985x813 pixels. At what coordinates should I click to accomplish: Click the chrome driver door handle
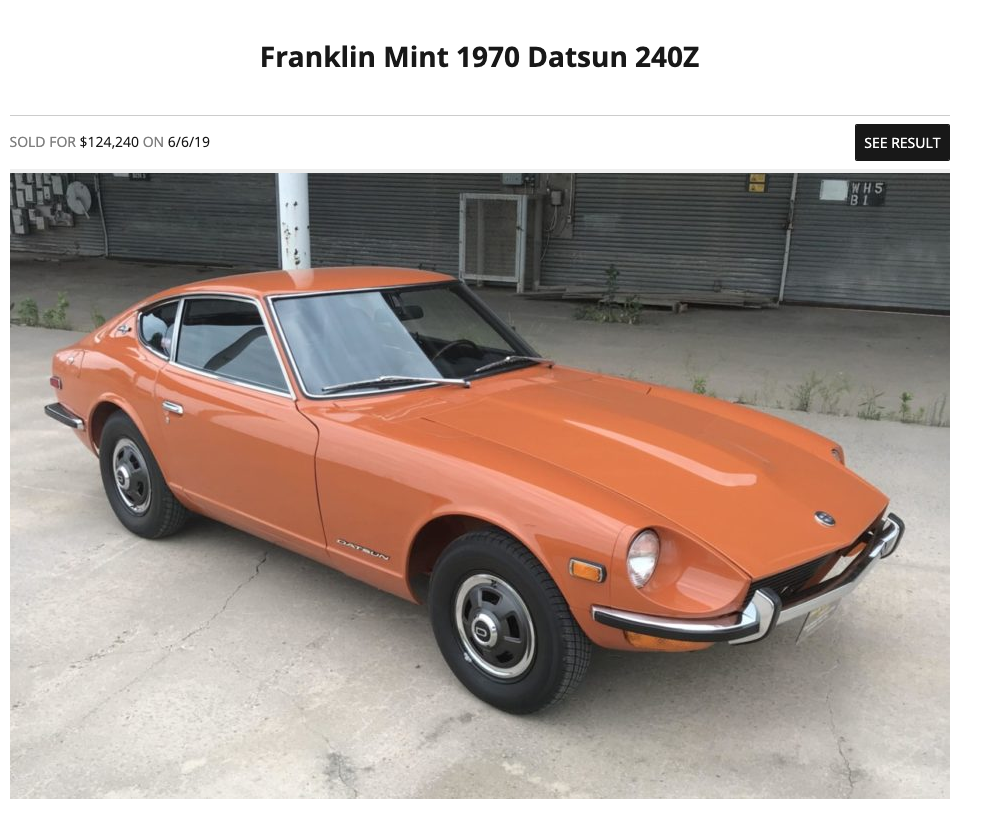[173, 408]
